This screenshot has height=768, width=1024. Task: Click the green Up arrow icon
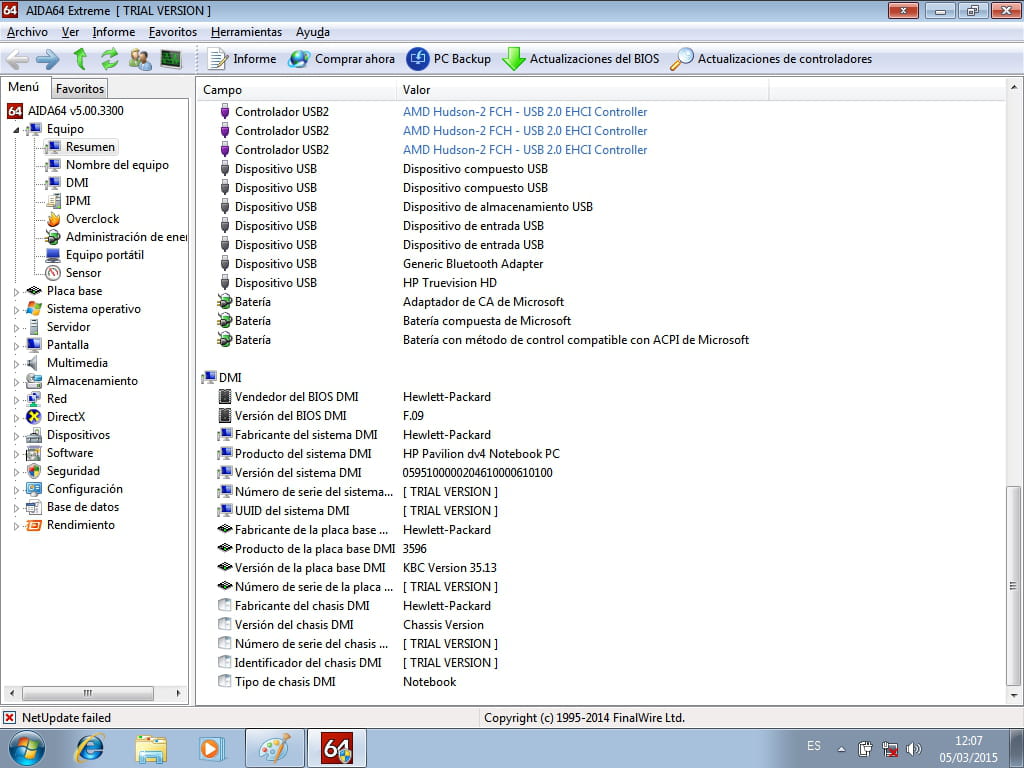tap(80, 59)
